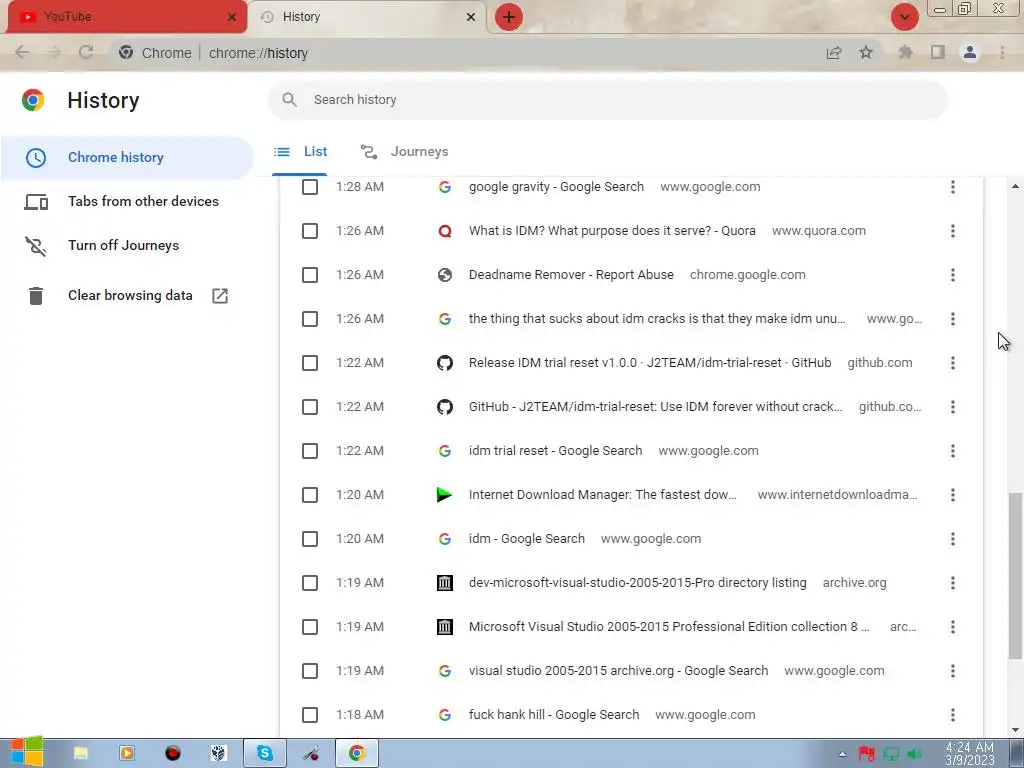Image resolution: width=1024 pixels, height=768 pixels.
Task: Check the box for idm cracks search entry
Action: pos(310,319)
